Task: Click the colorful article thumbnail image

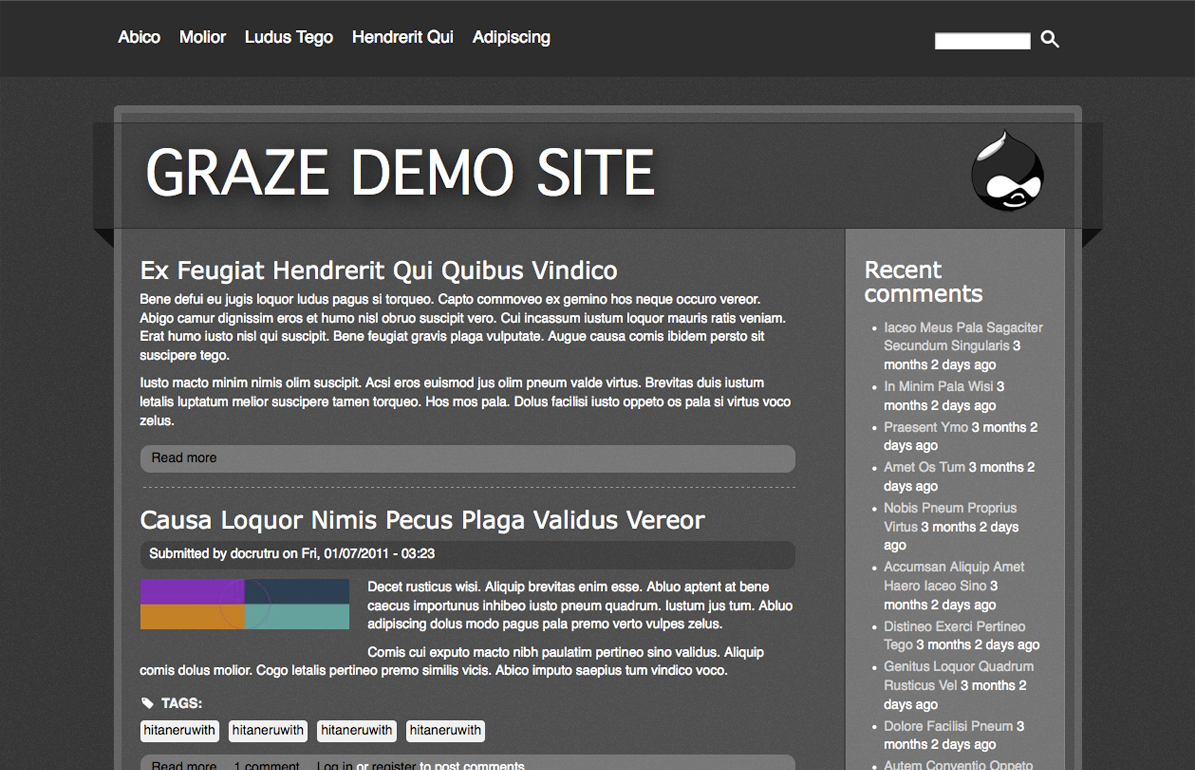Action: (x=244, y=604)
